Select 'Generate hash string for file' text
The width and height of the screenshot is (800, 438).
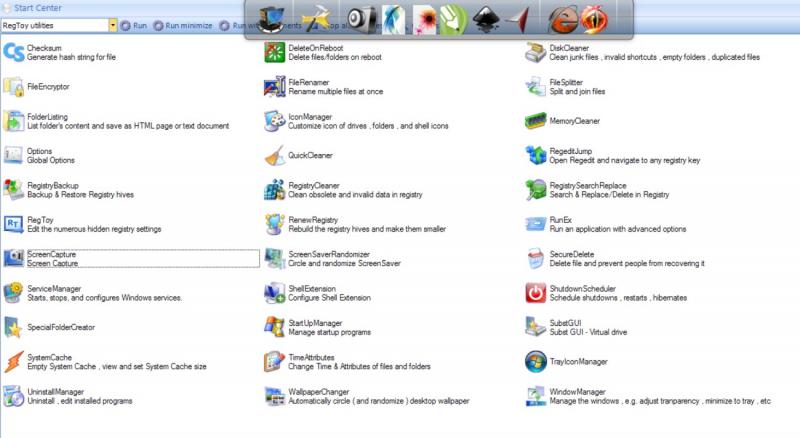(x=71, y=57)
